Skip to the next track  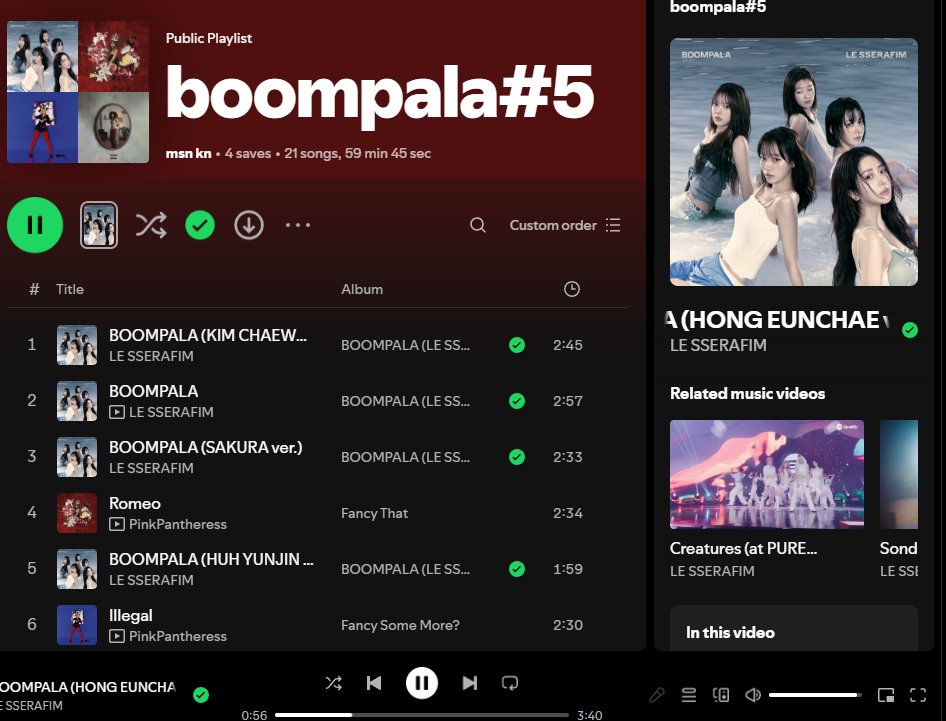469,683
